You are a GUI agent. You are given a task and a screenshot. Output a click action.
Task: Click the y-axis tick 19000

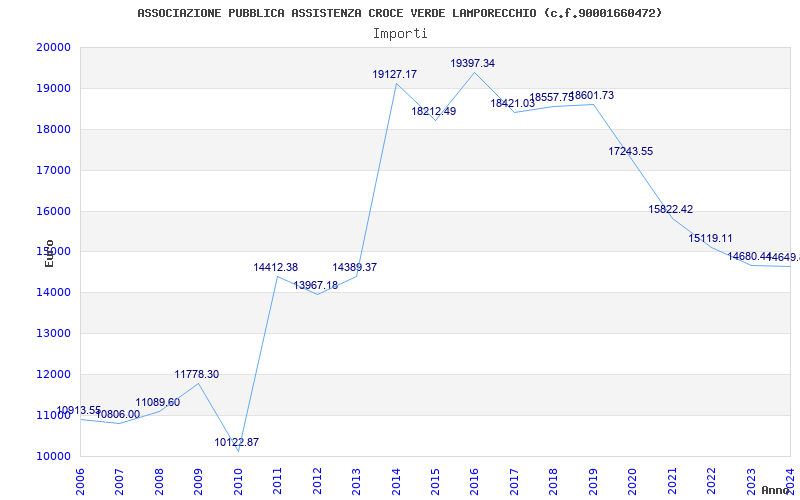pos(53,88)
